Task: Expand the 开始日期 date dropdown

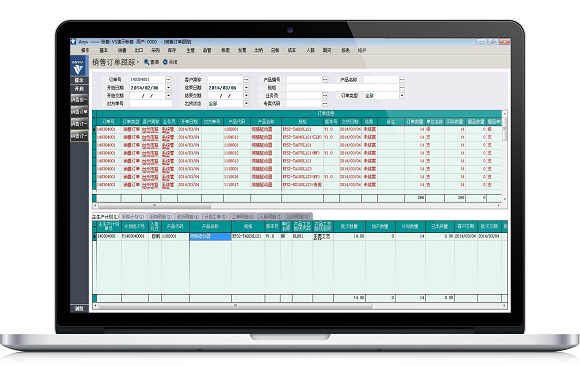Action: pyautogui.click(x=168, y=88)
